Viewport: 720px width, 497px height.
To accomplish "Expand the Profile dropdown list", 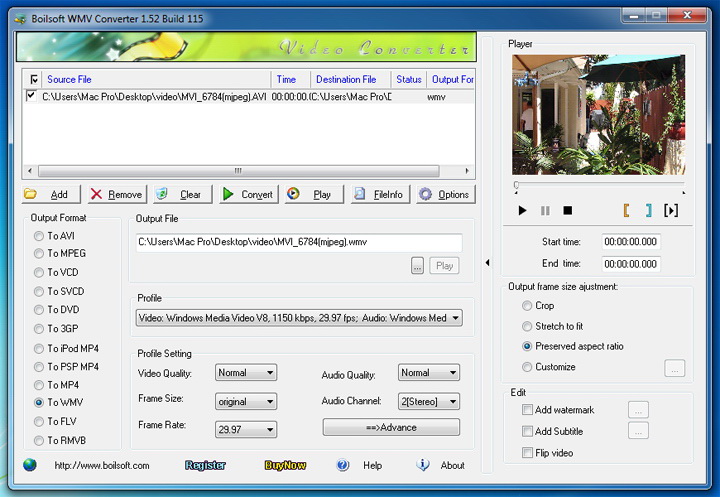I will point(455,318).
